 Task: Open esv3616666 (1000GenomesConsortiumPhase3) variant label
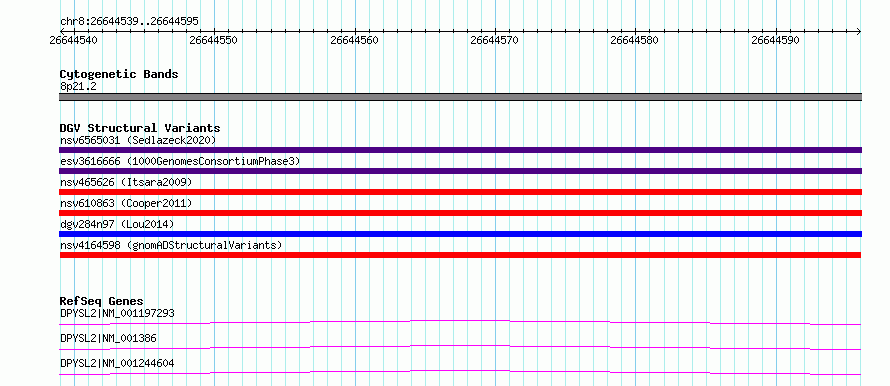click(180, 161)
